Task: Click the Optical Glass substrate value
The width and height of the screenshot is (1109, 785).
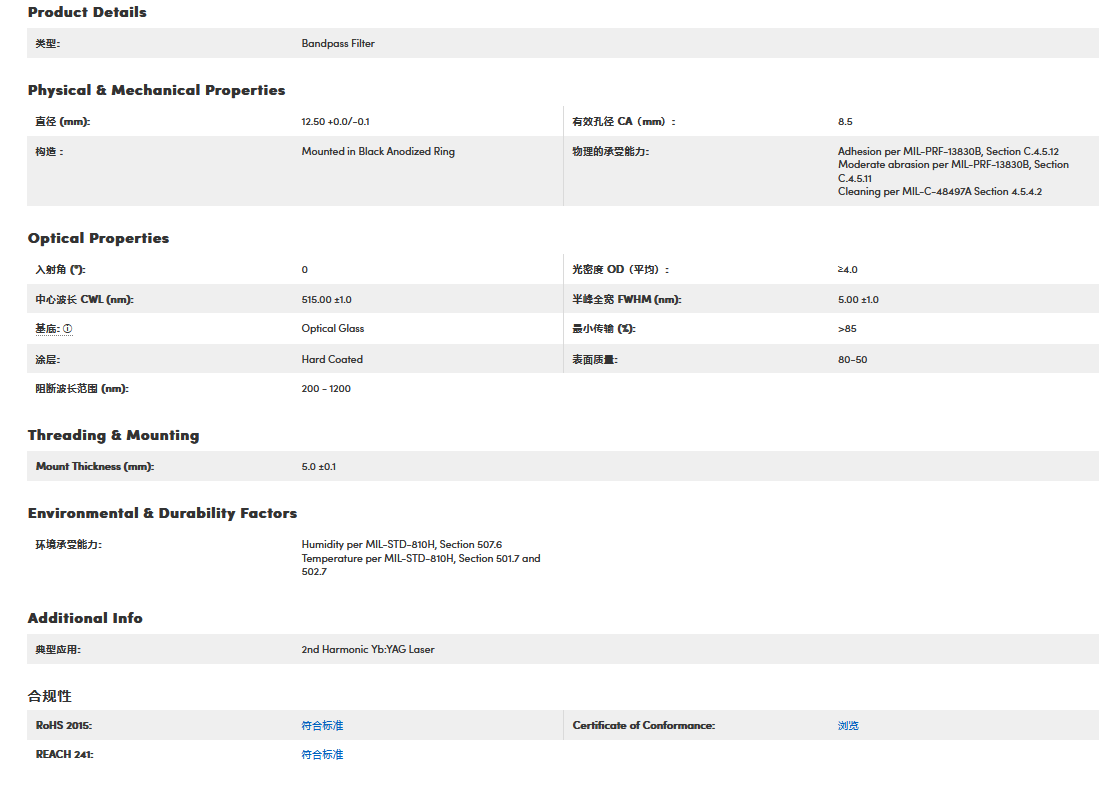Action: click(333, 329)
